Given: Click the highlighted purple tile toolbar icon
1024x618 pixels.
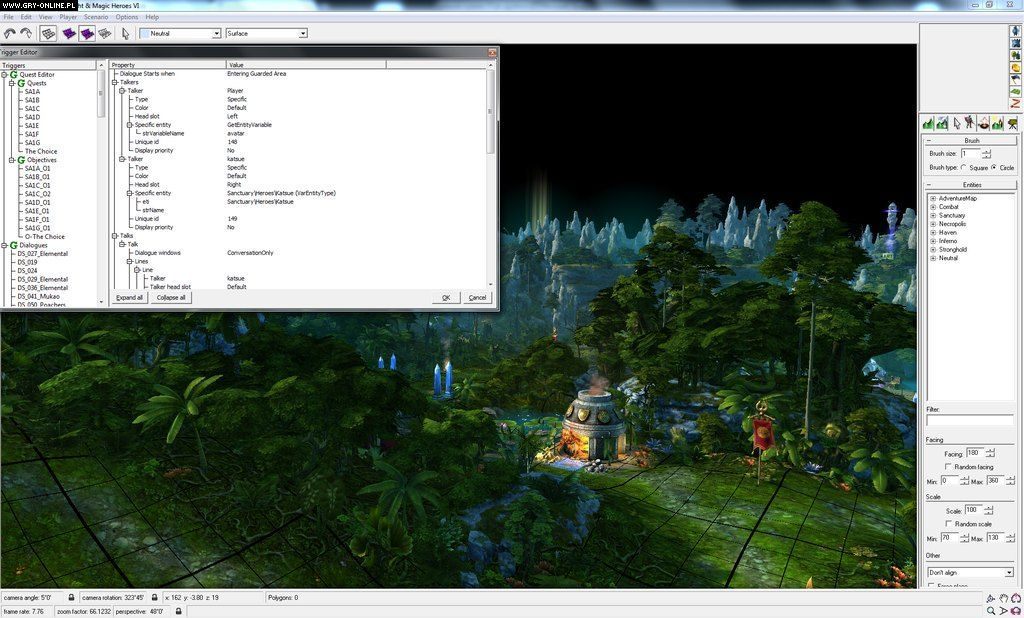Looking at the screenshot, I should tap(87, 33).
